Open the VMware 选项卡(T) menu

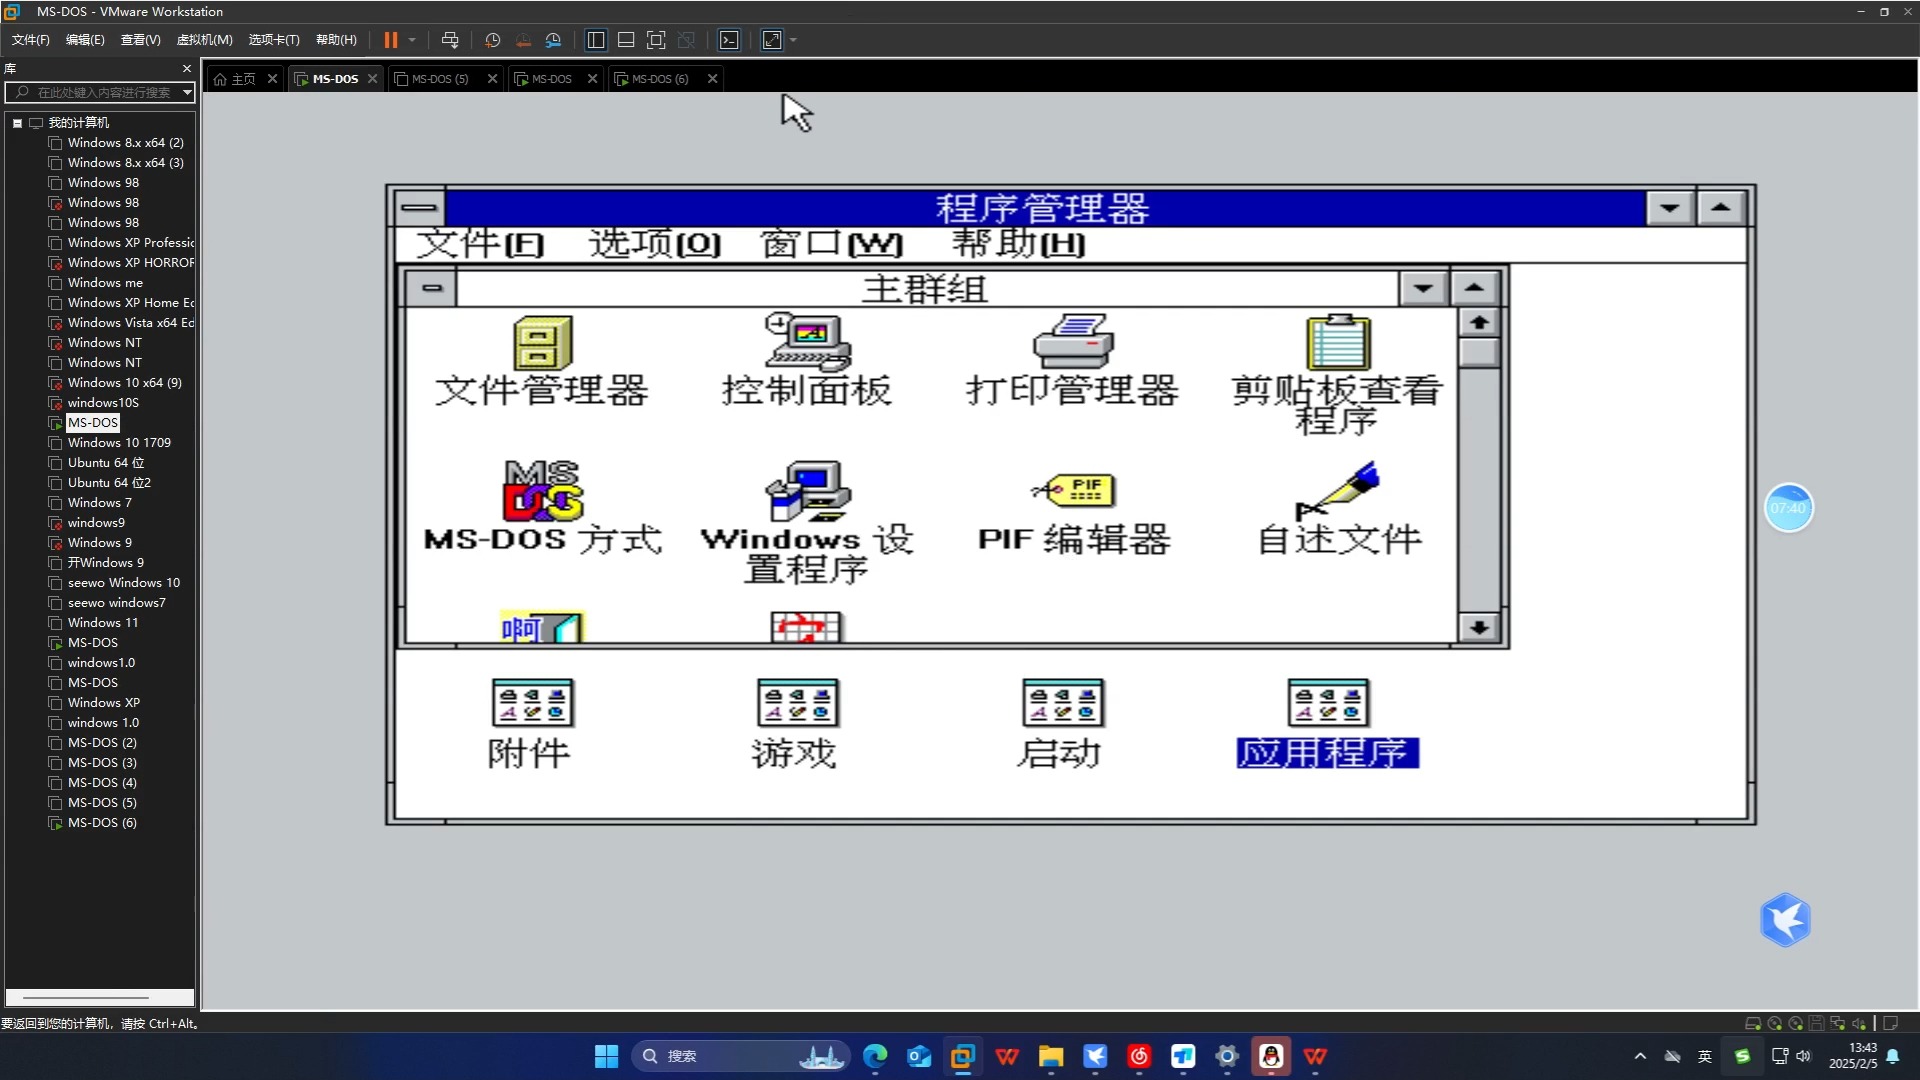(274, 40)
